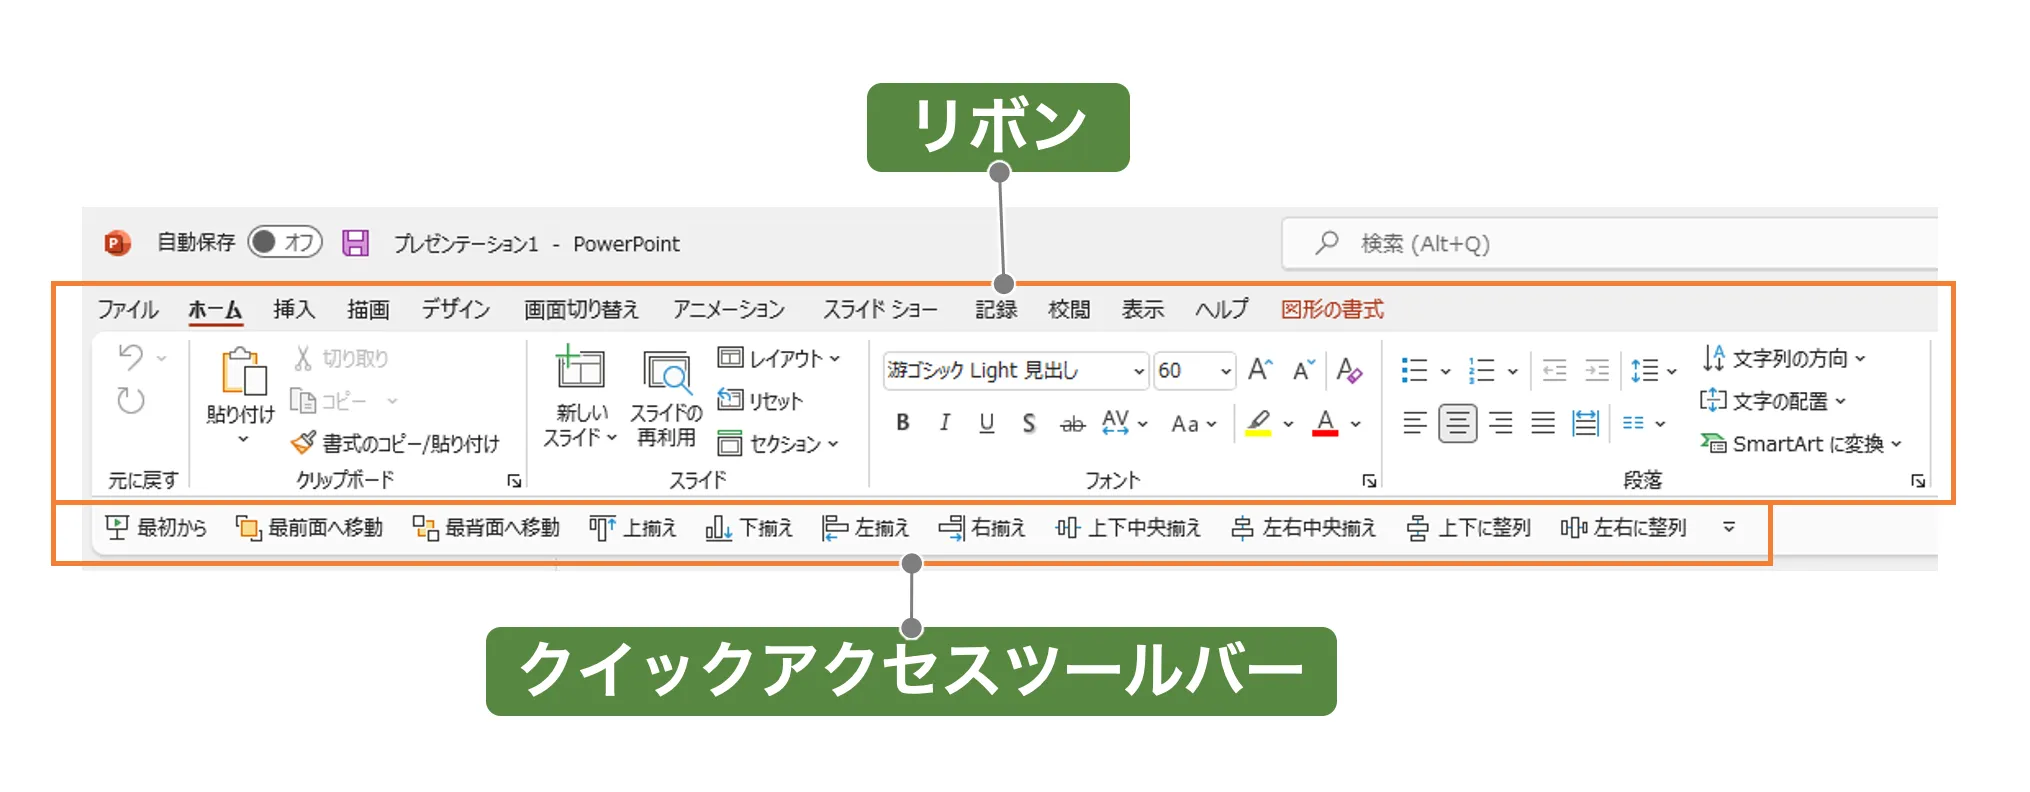Open Convert to SmartArt (SmartArt に変換) dropdown
This screenshot has width=2030, height=792.
click(1802, 443)
